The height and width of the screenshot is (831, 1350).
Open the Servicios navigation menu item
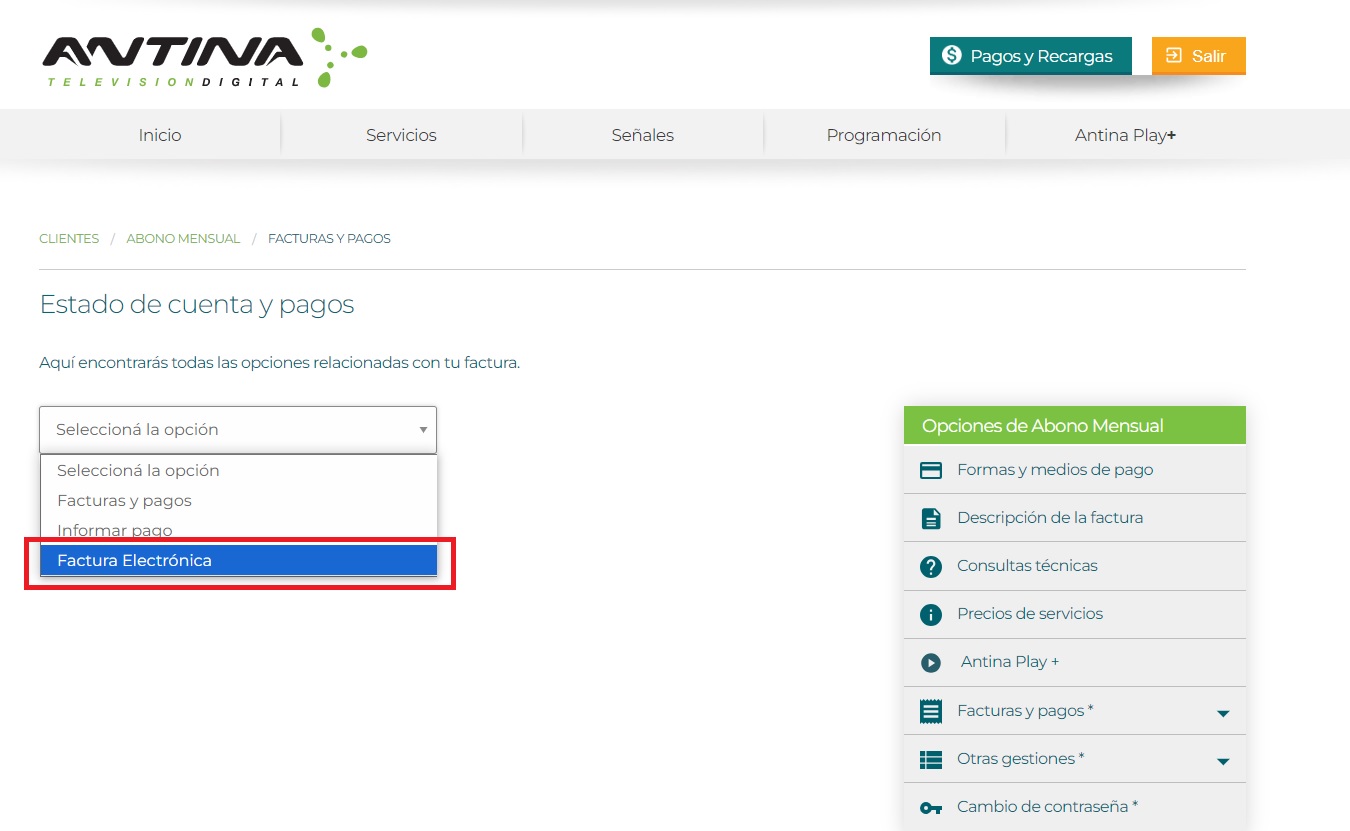[x=401, y=135]
